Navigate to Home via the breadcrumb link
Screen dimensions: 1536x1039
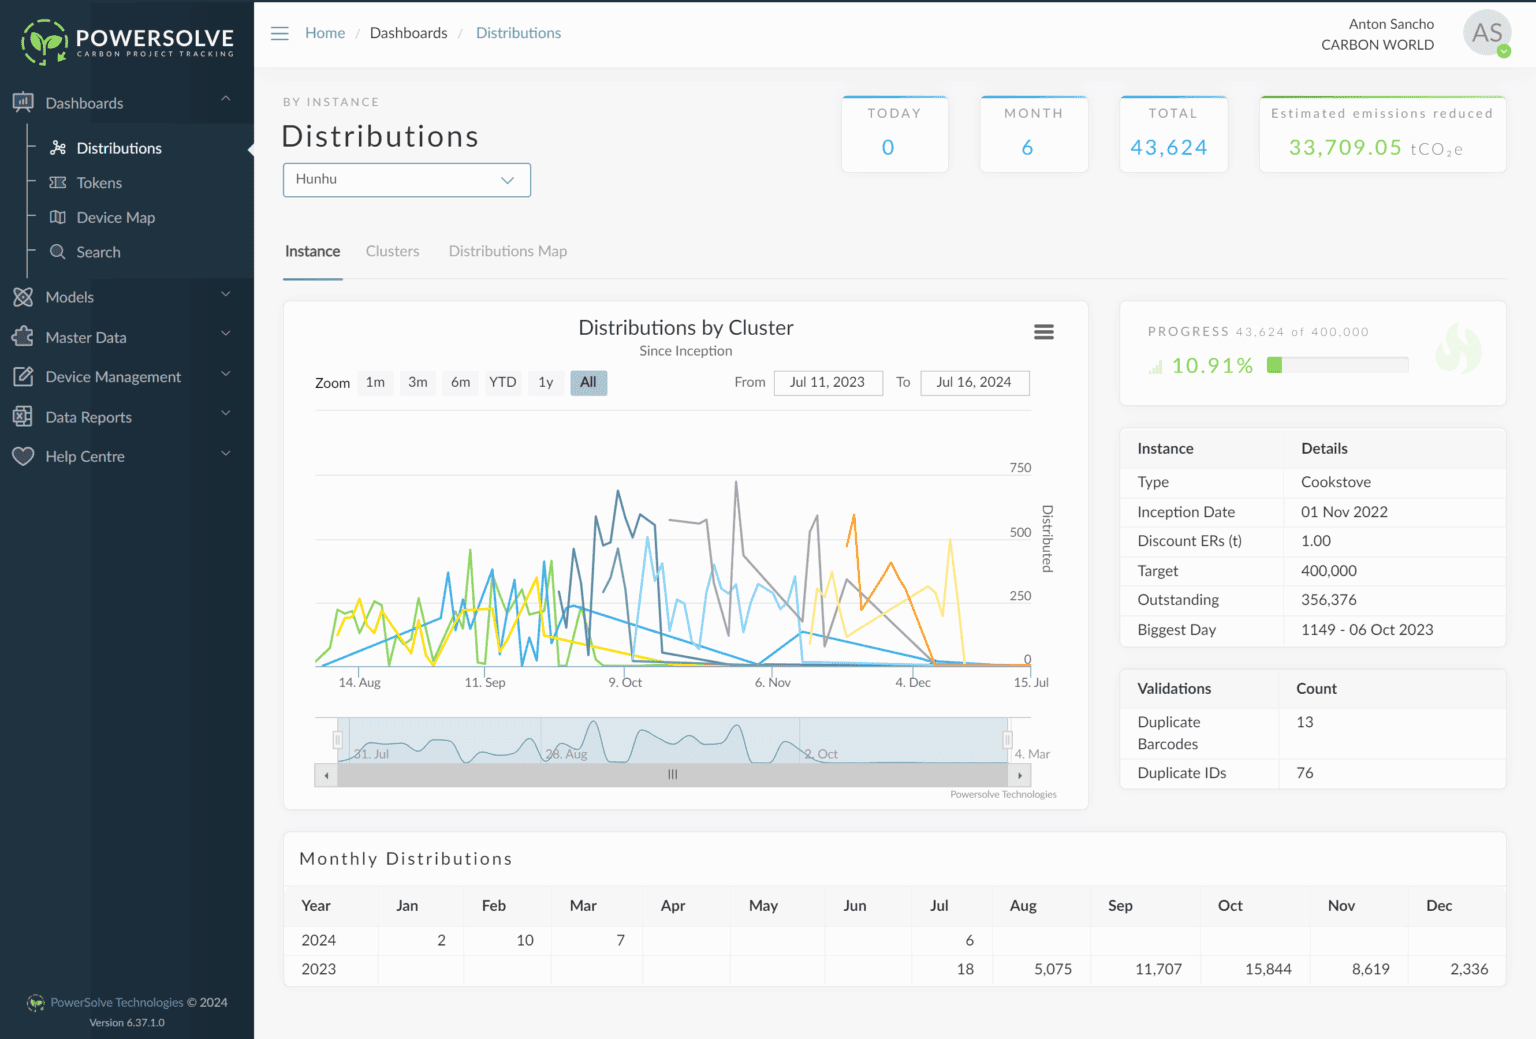click(x=325, y=32)
